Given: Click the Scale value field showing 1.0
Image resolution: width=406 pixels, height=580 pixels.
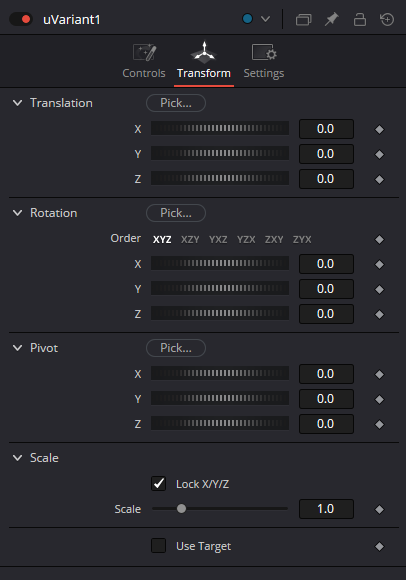Looking at the screenshot, I should pos(326,509).
